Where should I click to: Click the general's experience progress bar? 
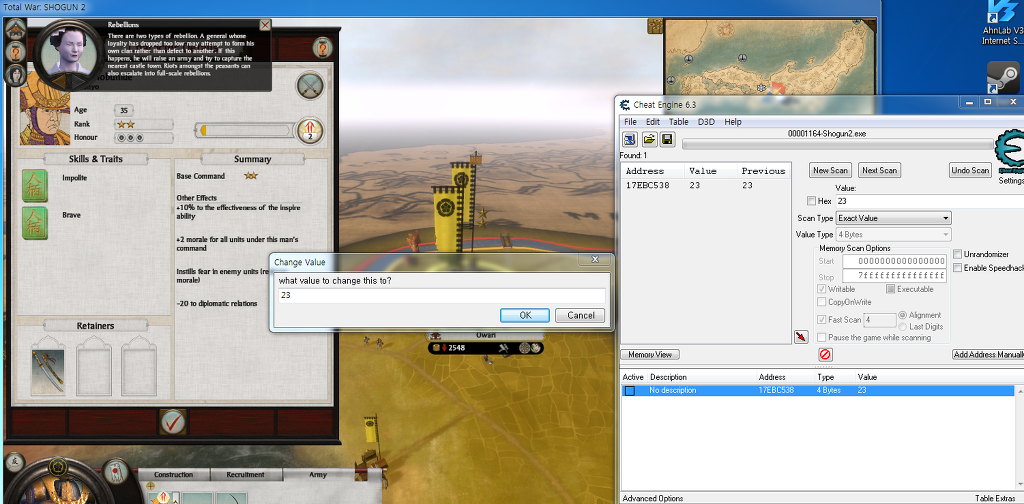[x=244, y=131]
